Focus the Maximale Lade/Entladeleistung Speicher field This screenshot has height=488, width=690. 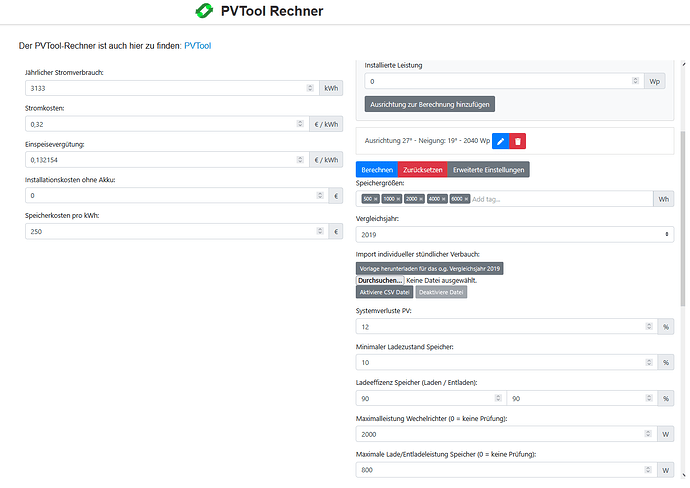click(x=506, y=470)
